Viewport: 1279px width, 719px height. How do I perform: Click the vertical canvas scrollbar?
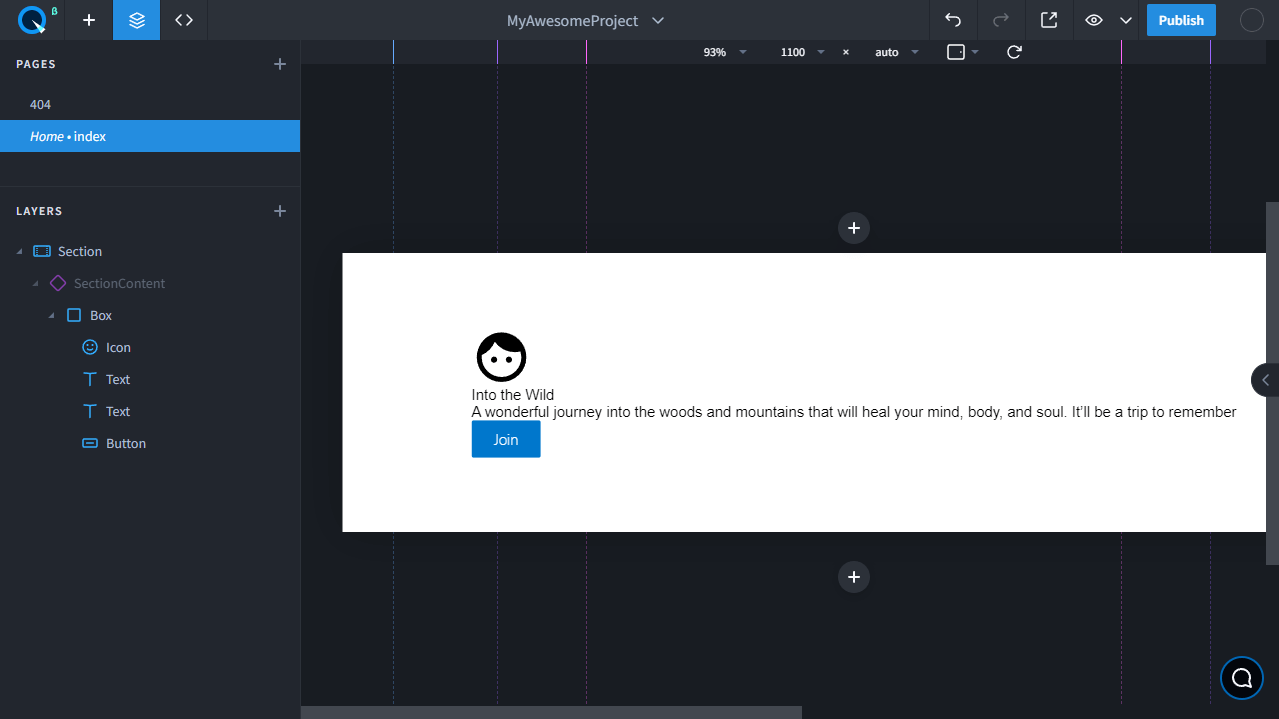(x=1272, y=384)
